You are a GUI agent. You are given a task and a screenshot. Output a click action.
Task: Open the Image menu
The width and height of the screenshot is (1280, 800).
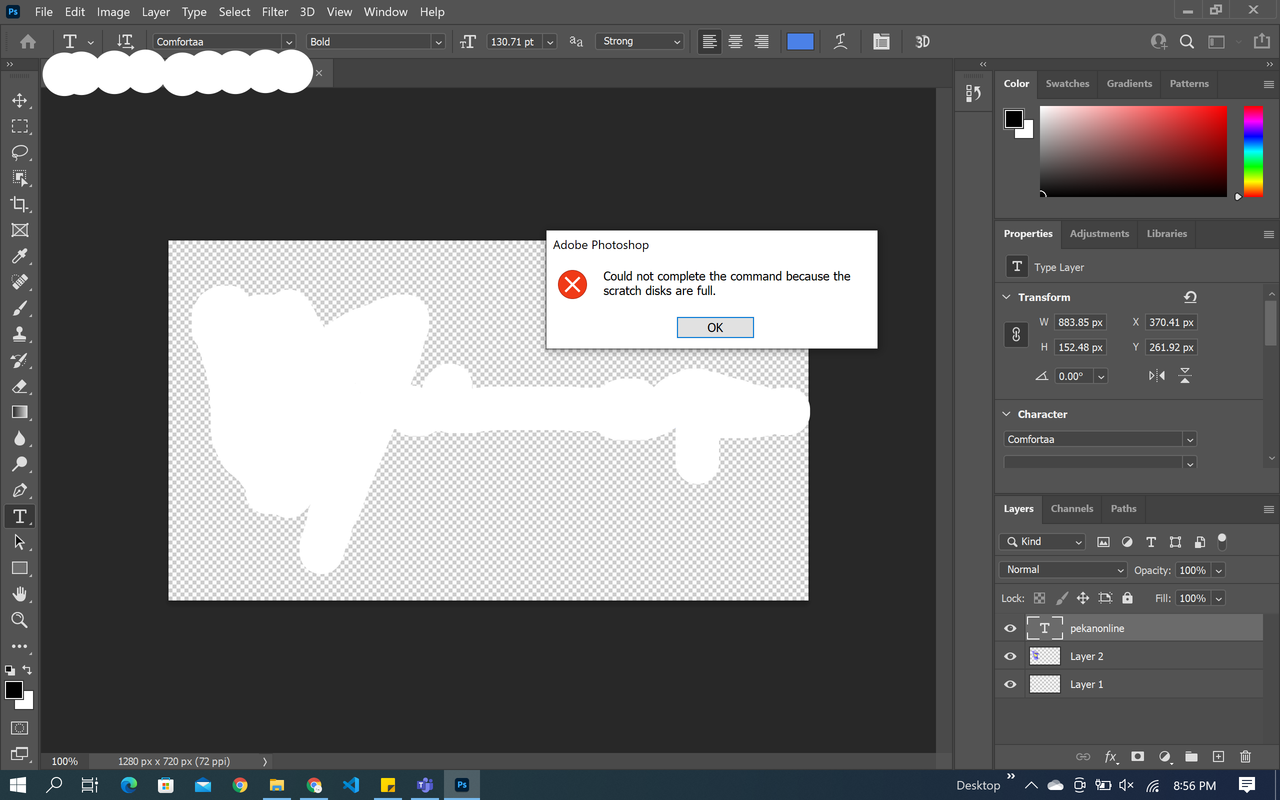point(113,12)
